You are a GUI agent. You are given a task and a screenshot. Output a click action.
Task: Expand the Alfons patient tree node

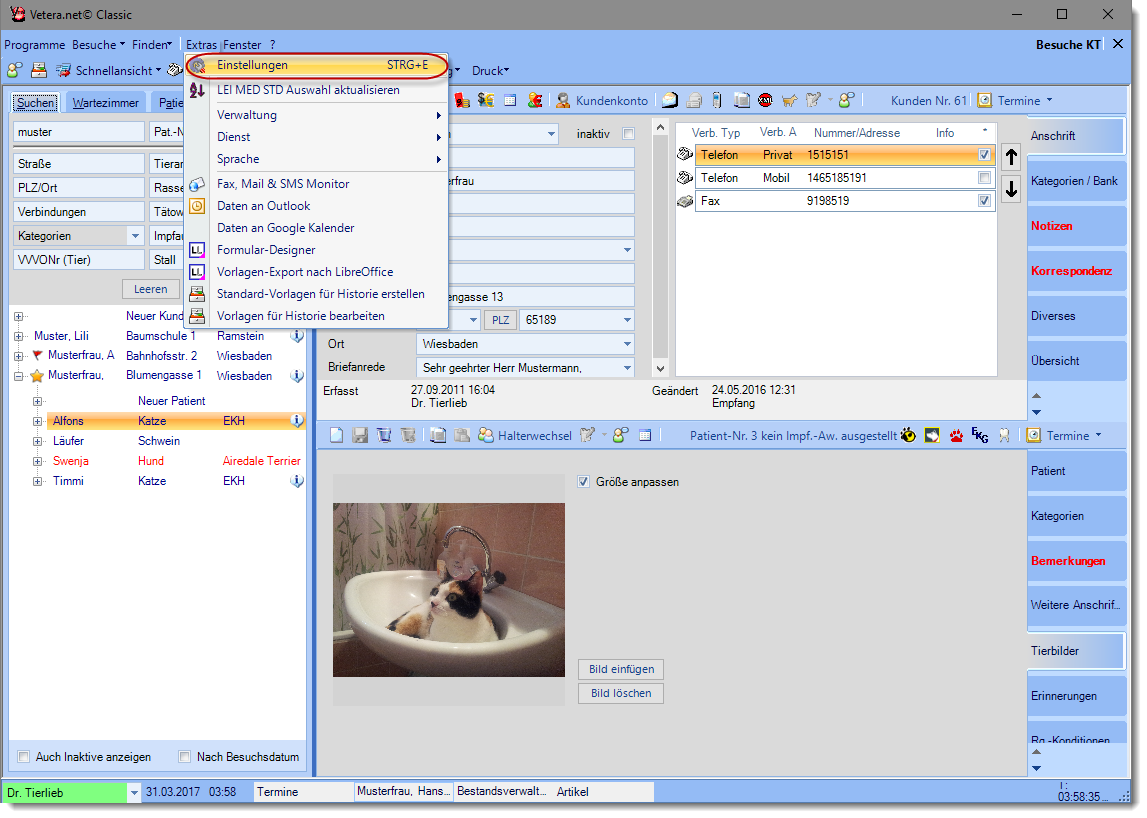tap(38, 421)
